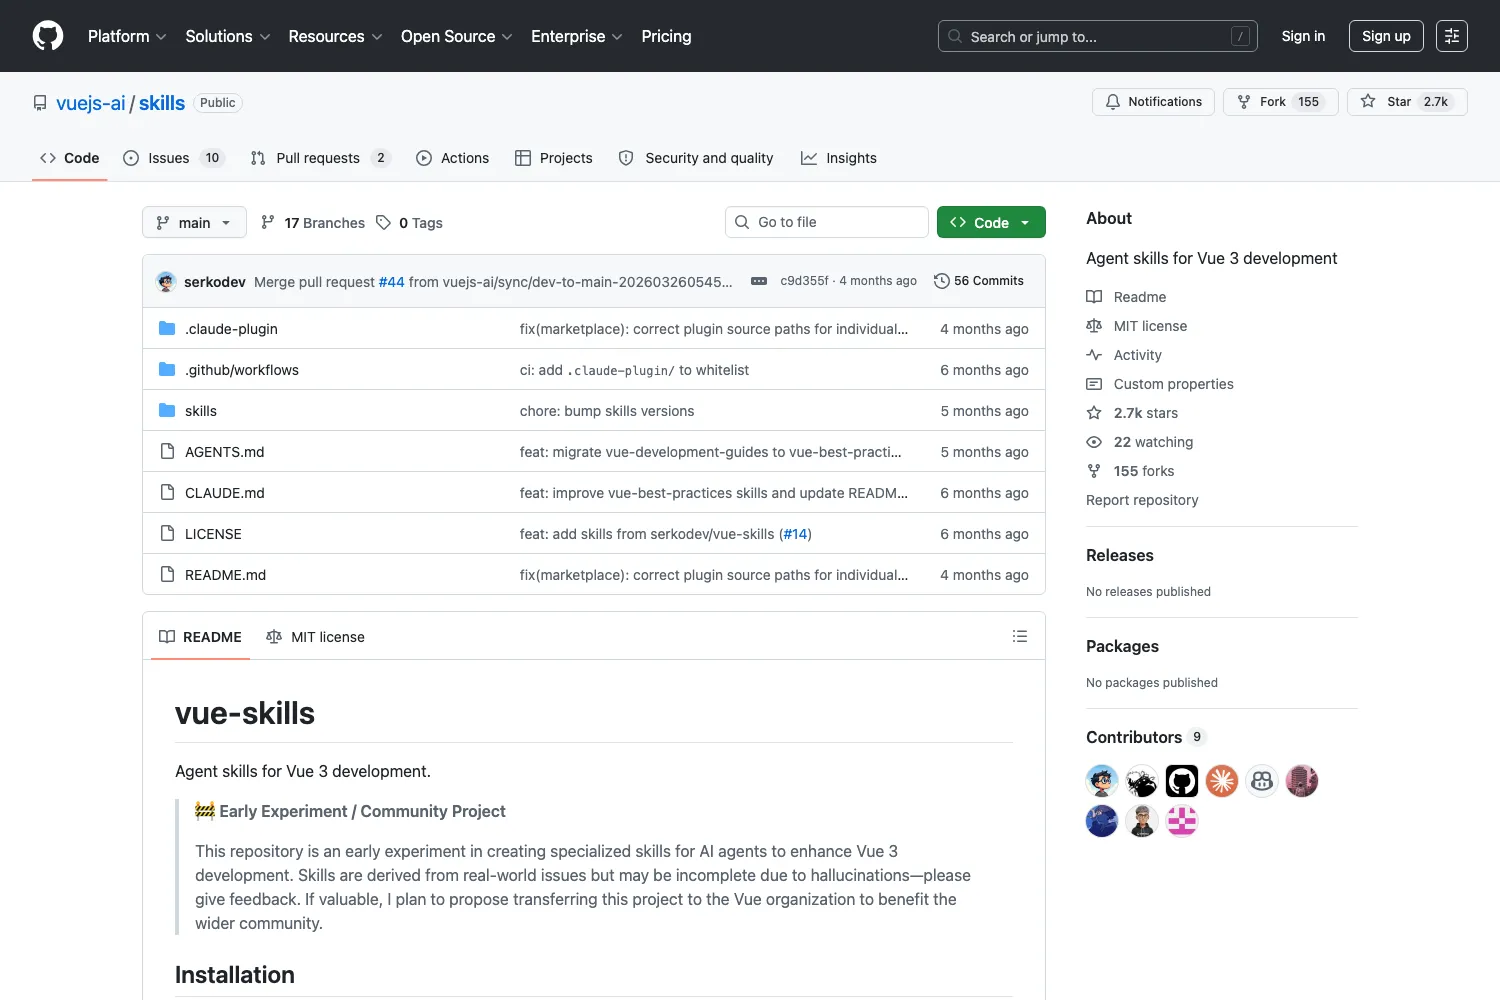View the 0 Tags link
Viewport: 1500px width, 1000px height.
pos(409,223)
